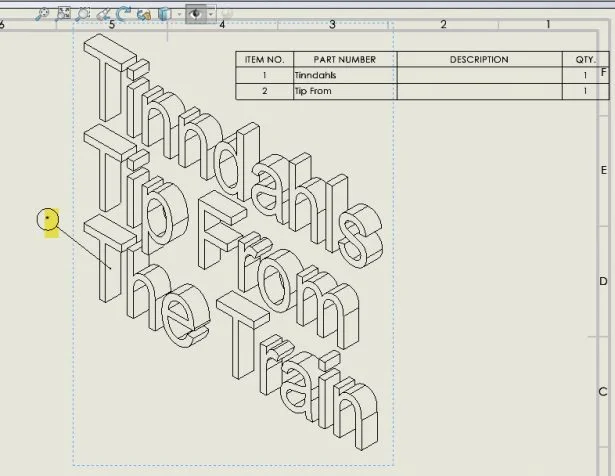Select the QTY. column header
The image size is (615, 476).
pos(585,60)
